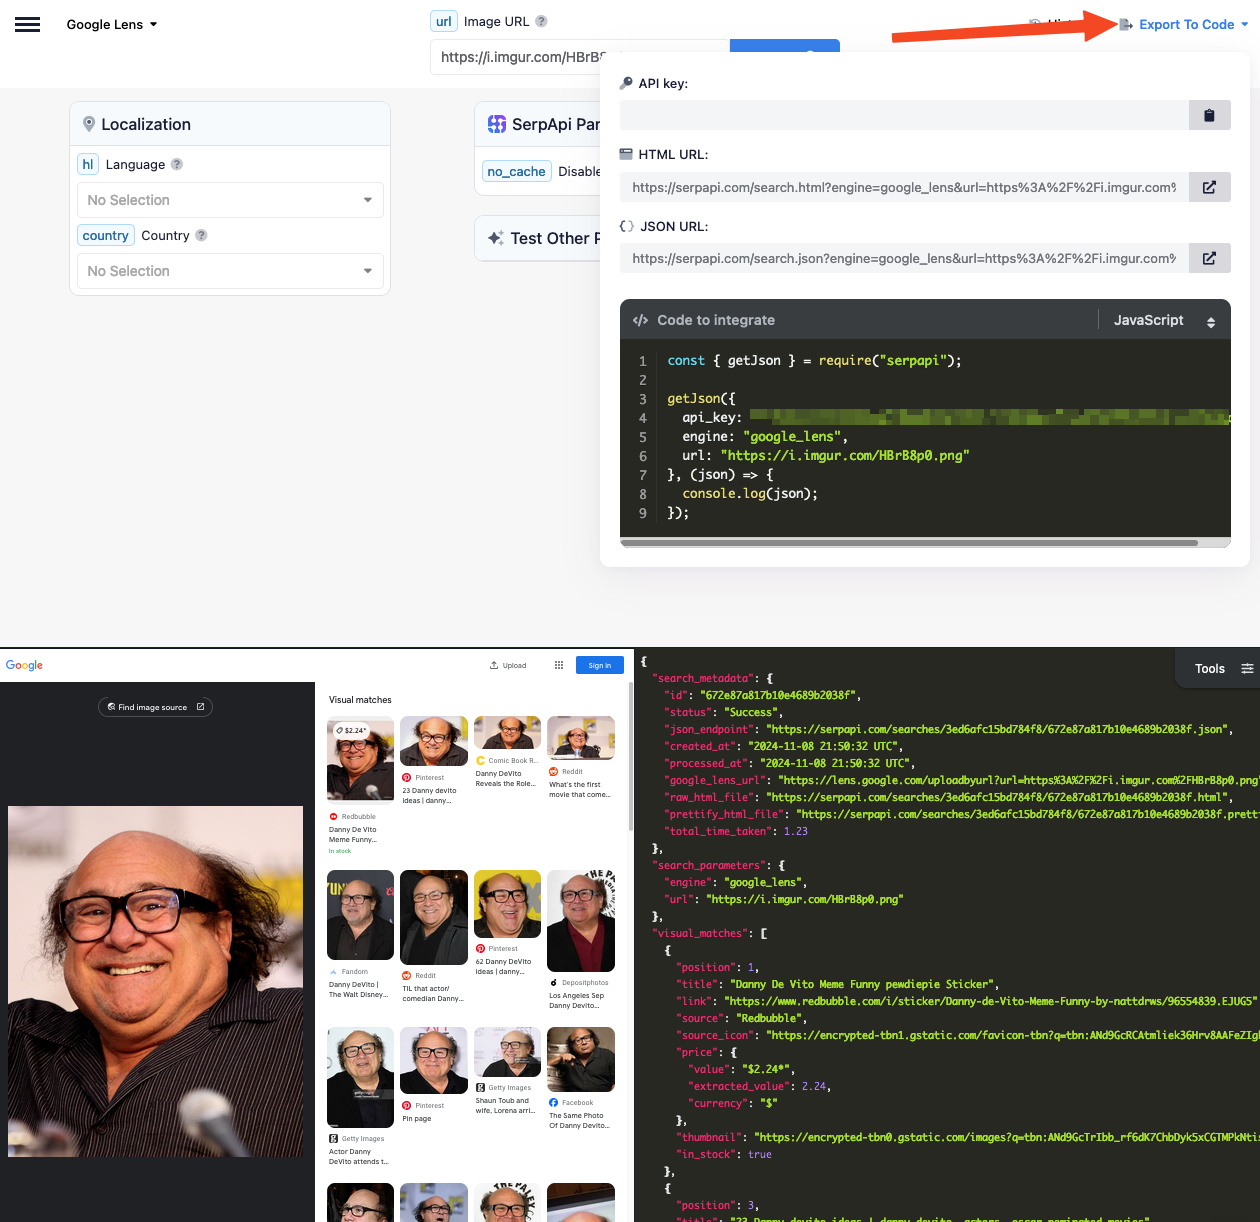The image size is (1260, 1222).
Task: Click the Visual matches heading
Action: (360, 700)
